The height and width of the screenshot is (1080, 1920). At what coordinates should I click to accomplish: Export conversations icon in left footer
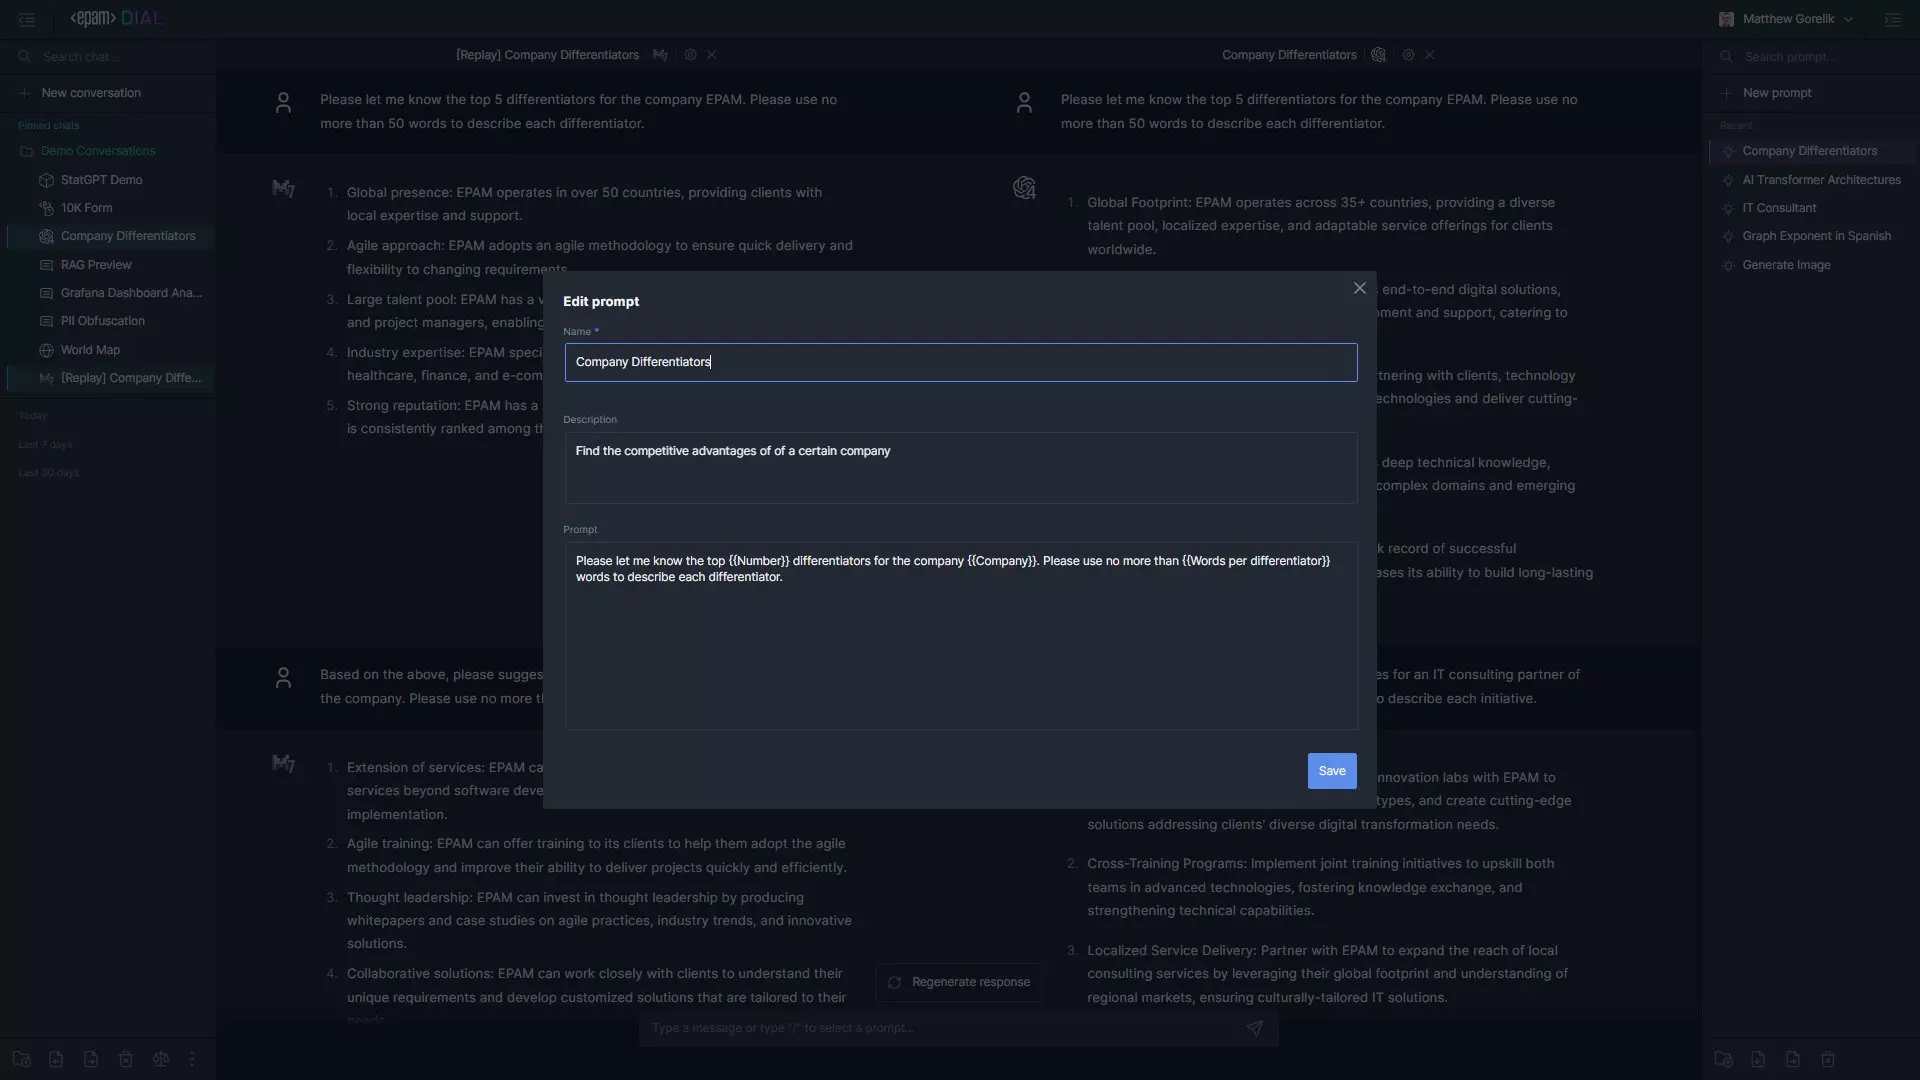point(91,1059)
